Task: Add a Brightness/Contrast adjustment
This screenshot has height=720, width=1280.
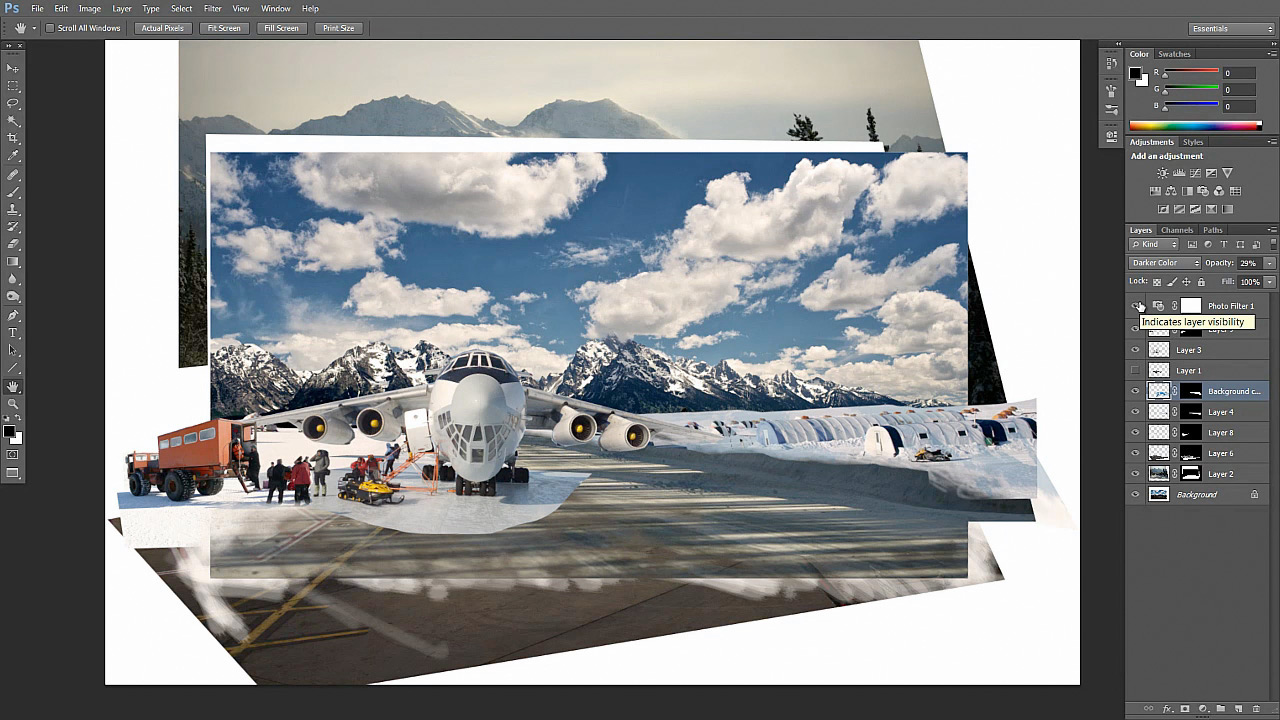Action: tap(1162, 173)
